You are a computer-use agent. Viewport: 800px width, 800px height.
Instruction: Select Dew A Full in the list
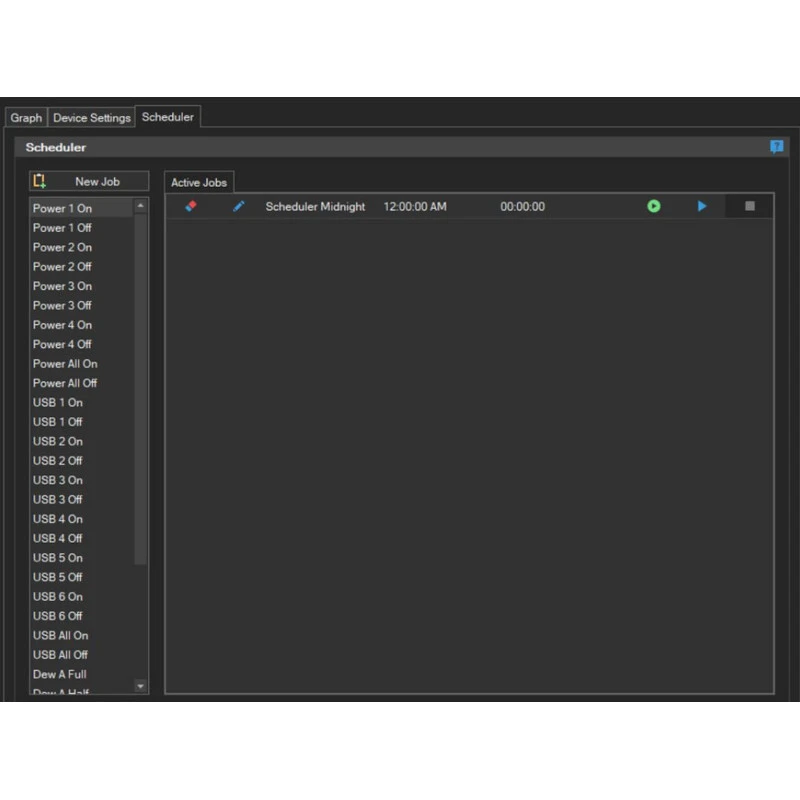coord(60,674)
